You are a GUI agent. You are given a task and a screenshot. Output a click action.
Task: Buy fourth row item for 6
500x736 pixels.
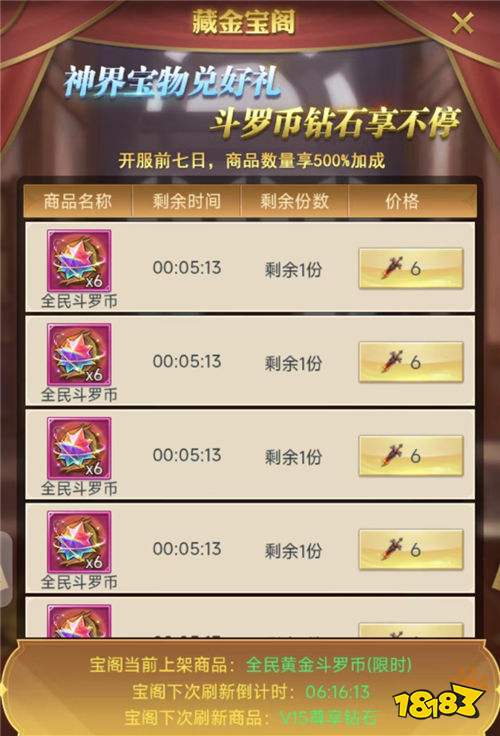coord(411,550)
